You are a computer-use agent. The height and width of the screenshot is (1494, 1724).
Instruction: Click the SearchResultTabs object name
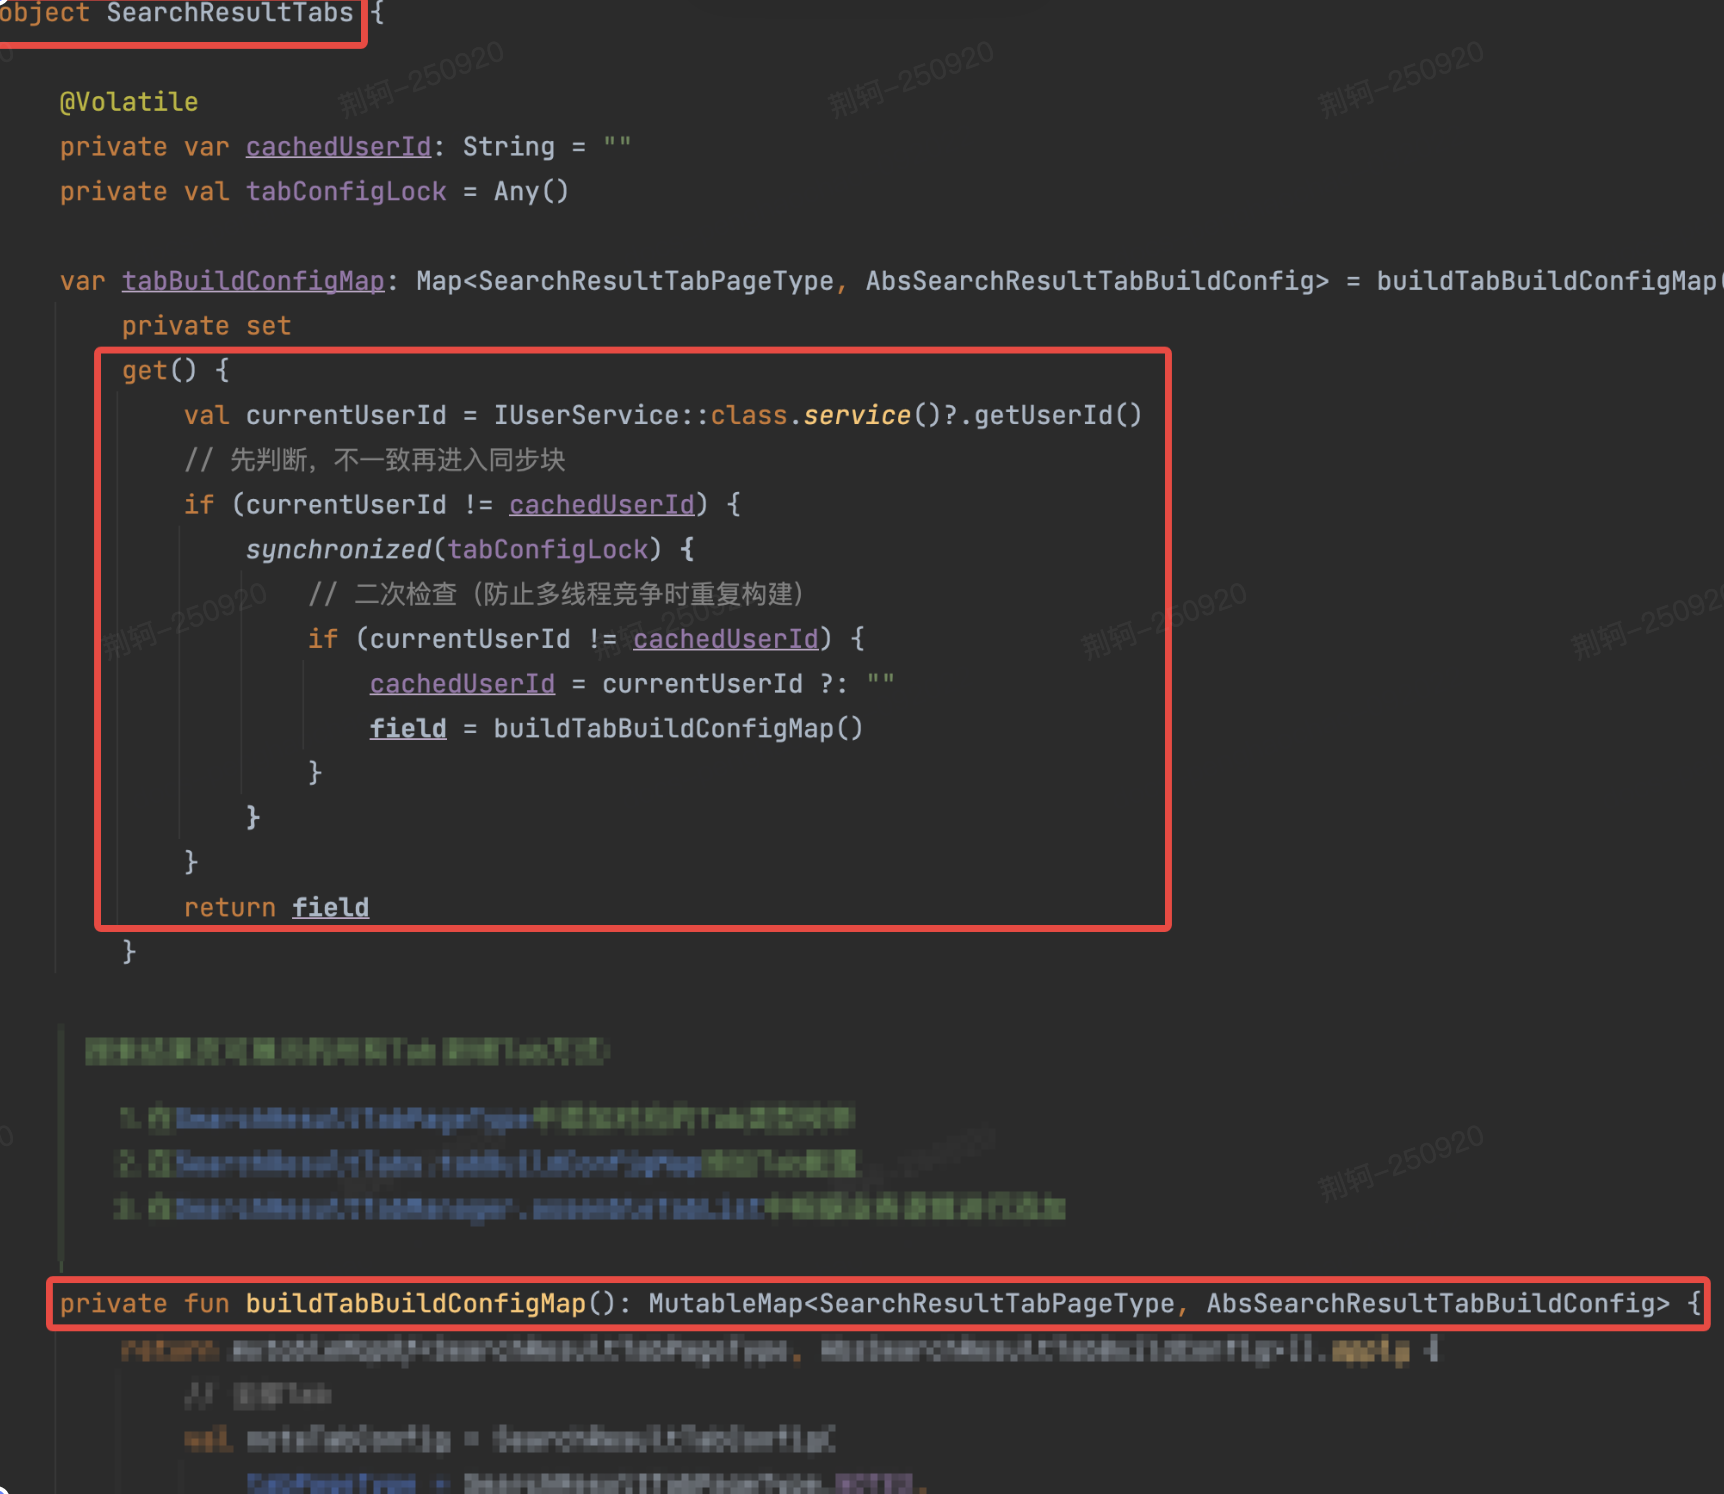pyautogui.click(x=229, y=13)
